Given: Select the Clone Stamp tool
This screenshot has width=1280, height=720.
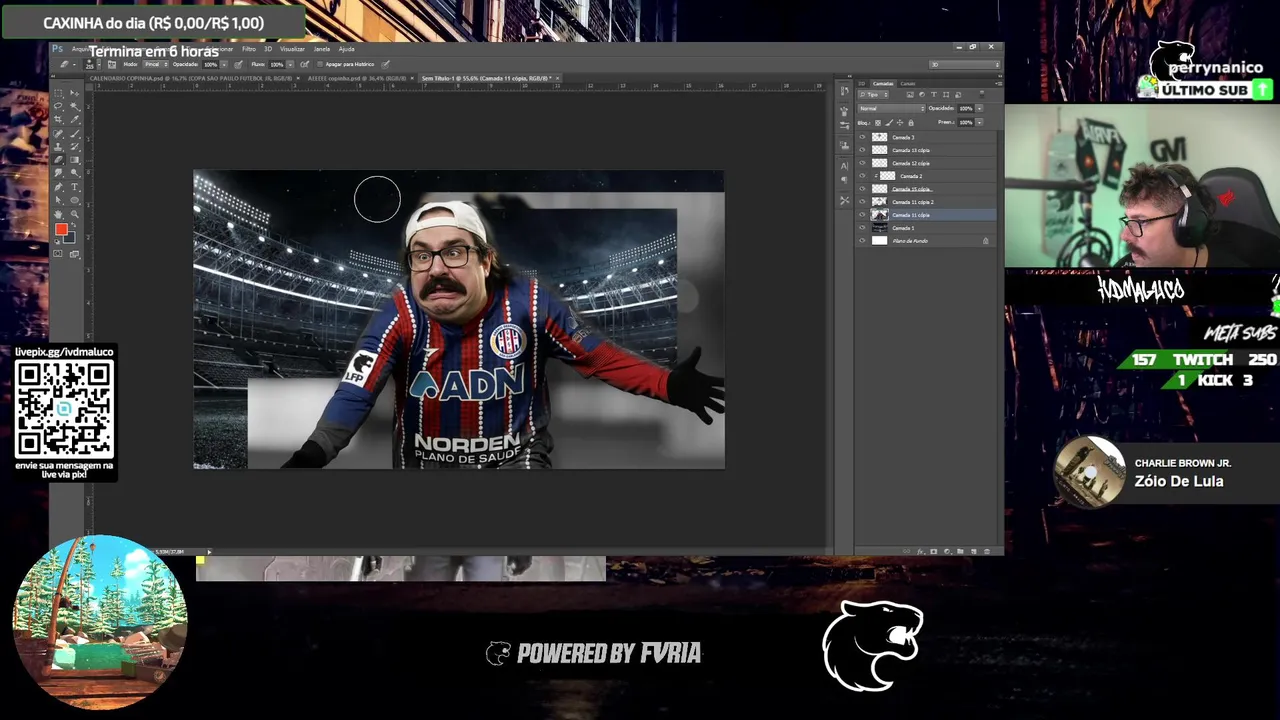Looking at the screenshot, I should (58, 146).
